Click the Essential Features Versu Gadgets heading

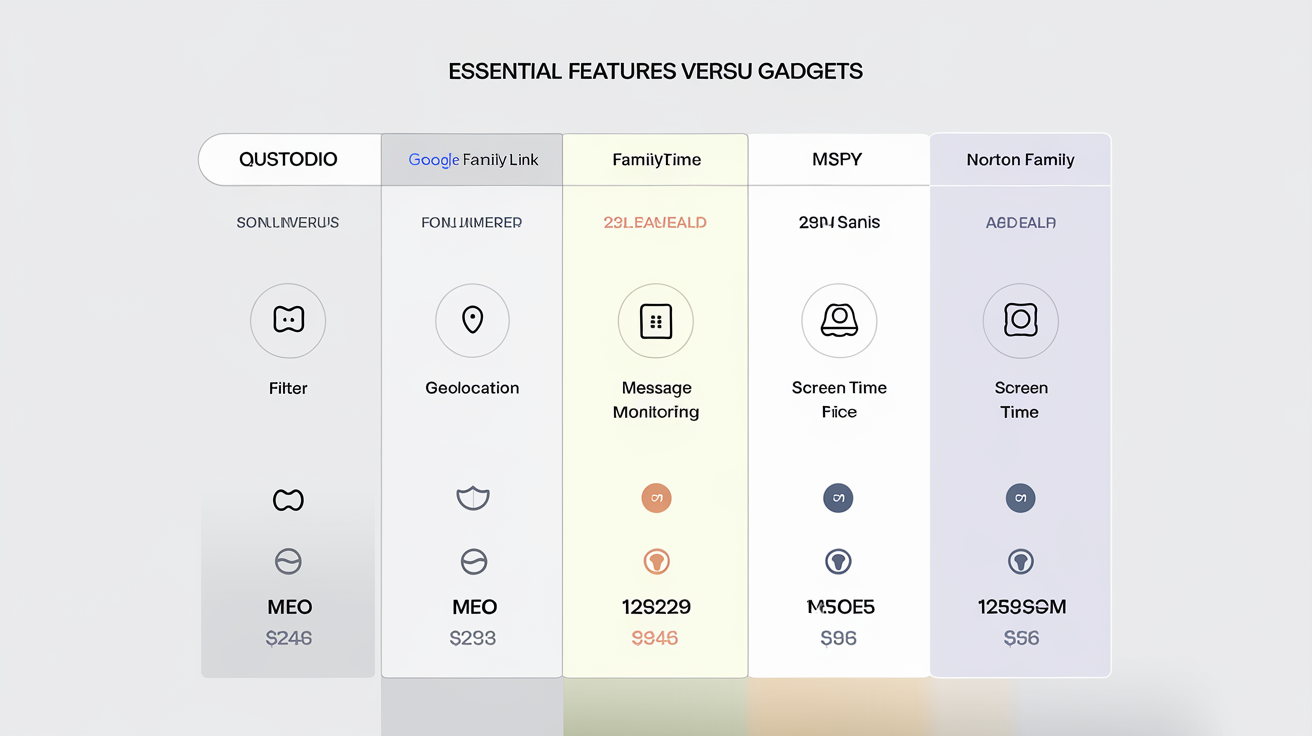655,71
